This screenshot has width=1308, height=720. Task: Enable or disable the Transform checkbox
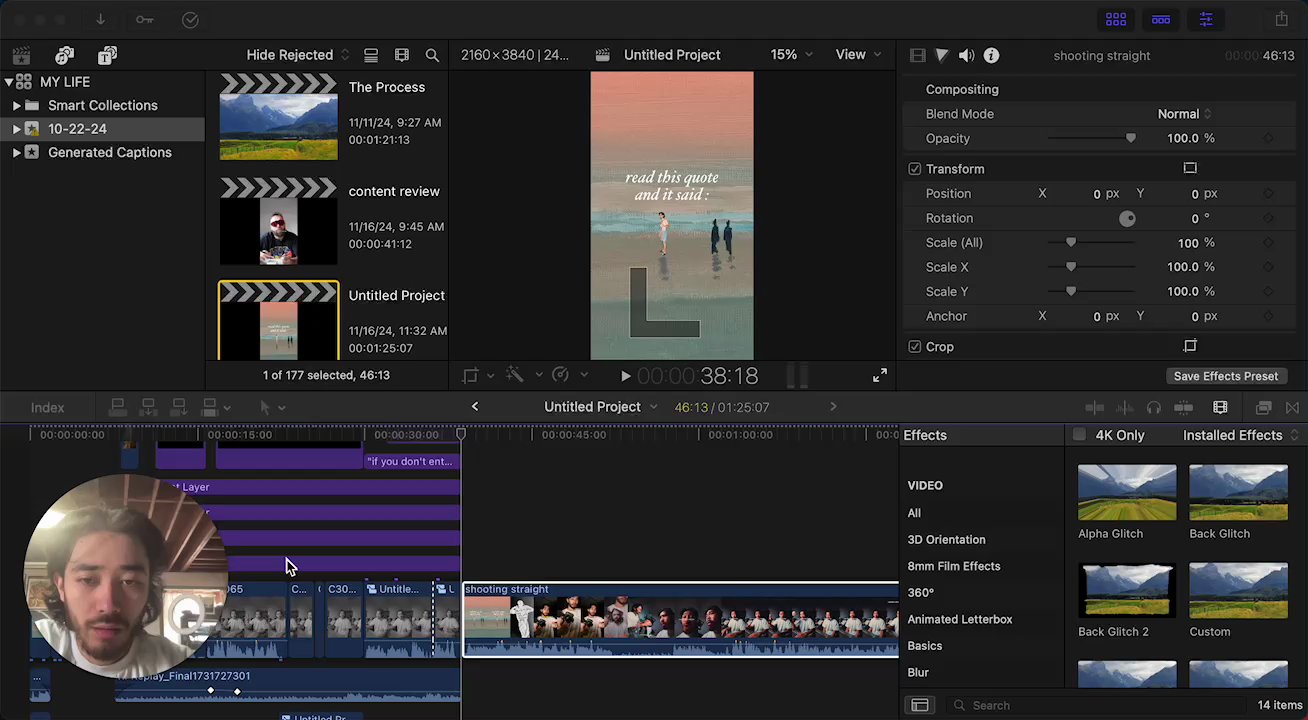[915, 169]
